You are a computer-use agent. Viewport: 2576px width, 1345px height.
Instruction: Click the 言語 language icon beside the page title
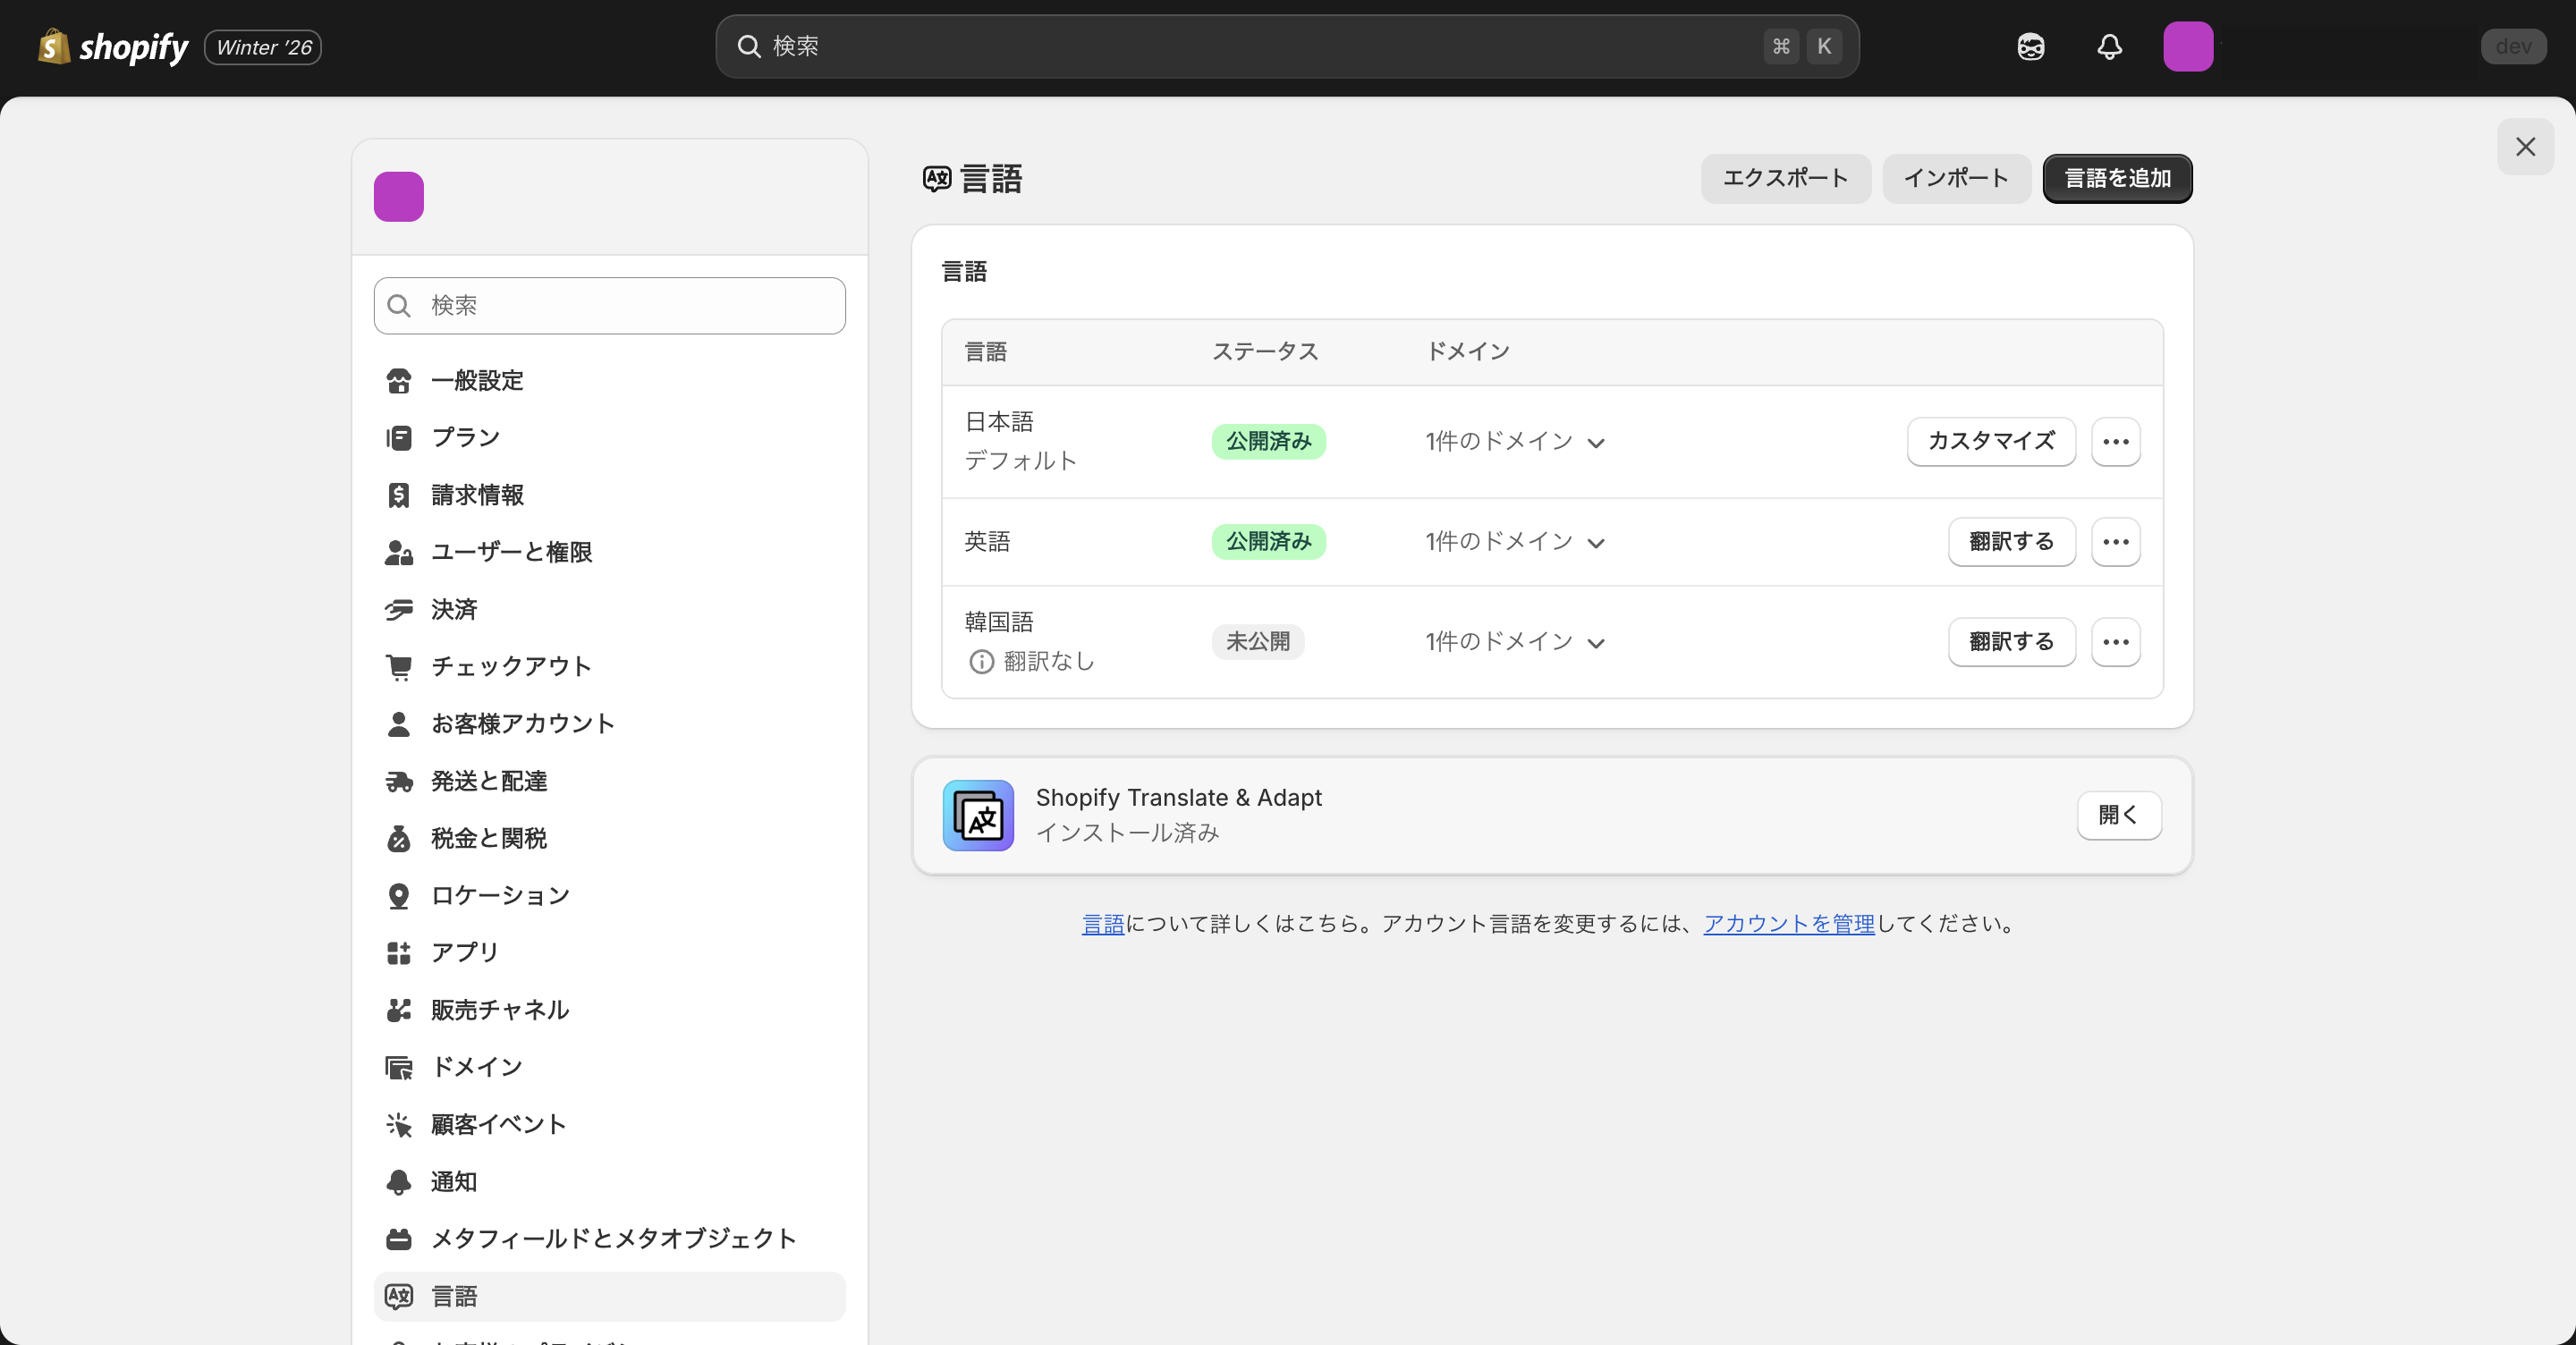point(936,178)
